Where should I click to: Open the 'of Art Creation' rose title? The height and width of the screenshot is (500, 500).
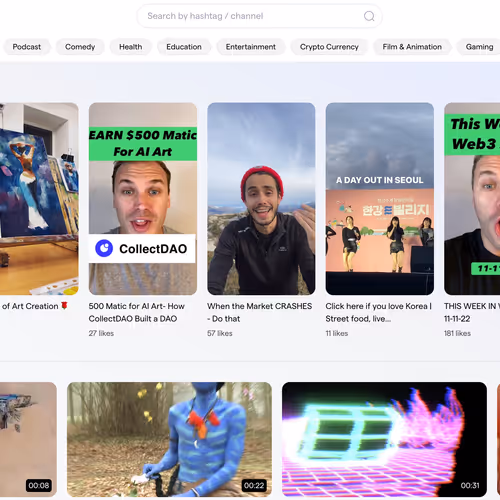34,306
